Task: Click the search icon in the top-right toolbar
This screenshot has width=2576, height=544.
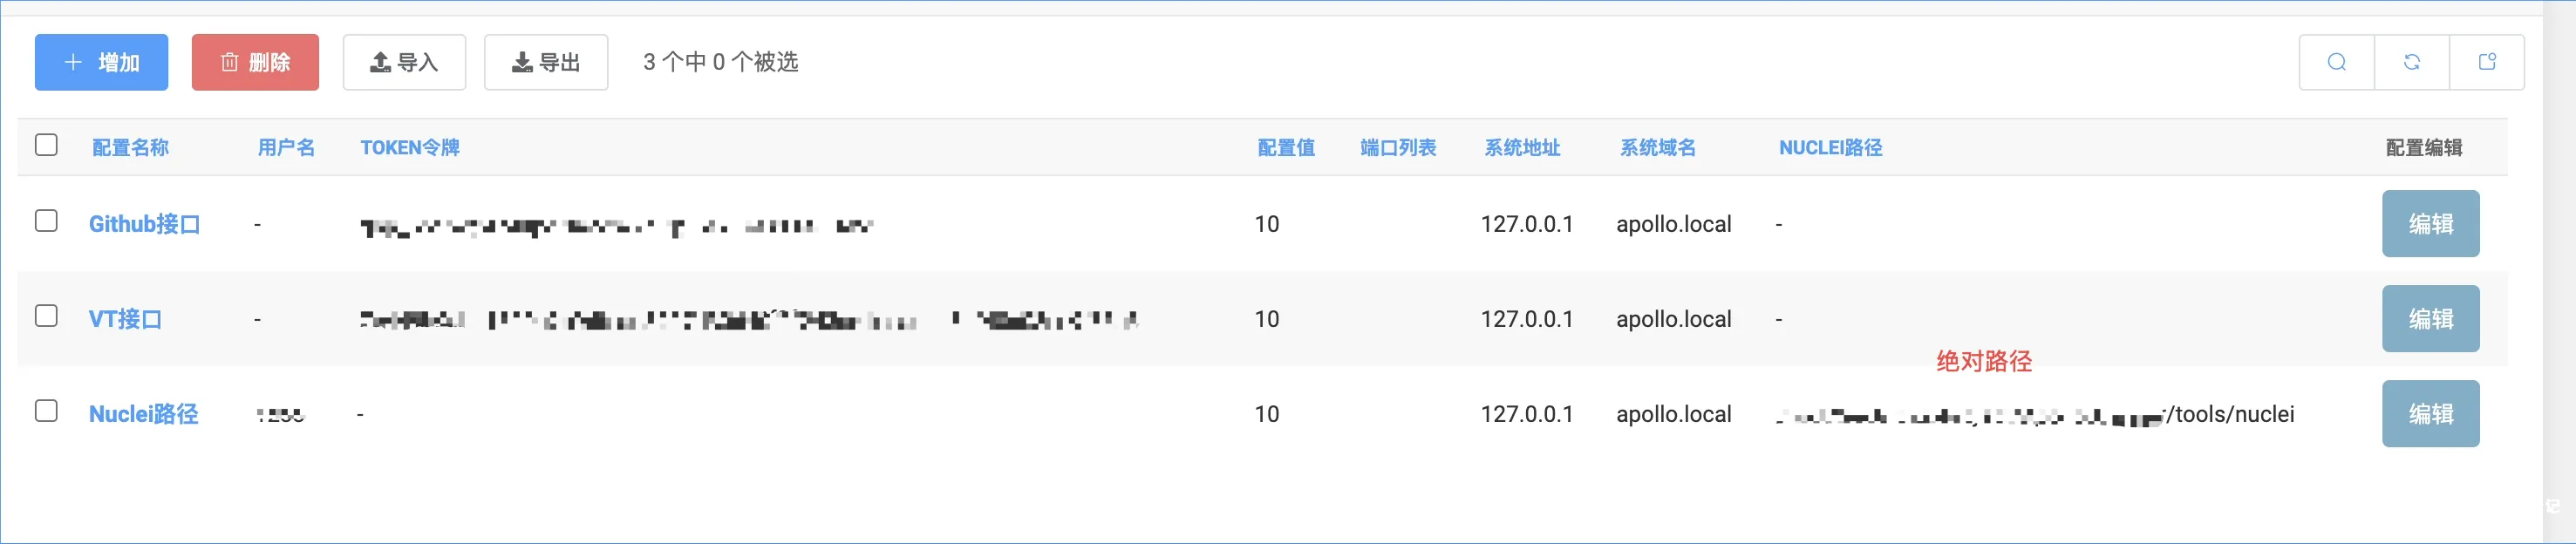Action: pyautogui.click(x=2337, y=61)
